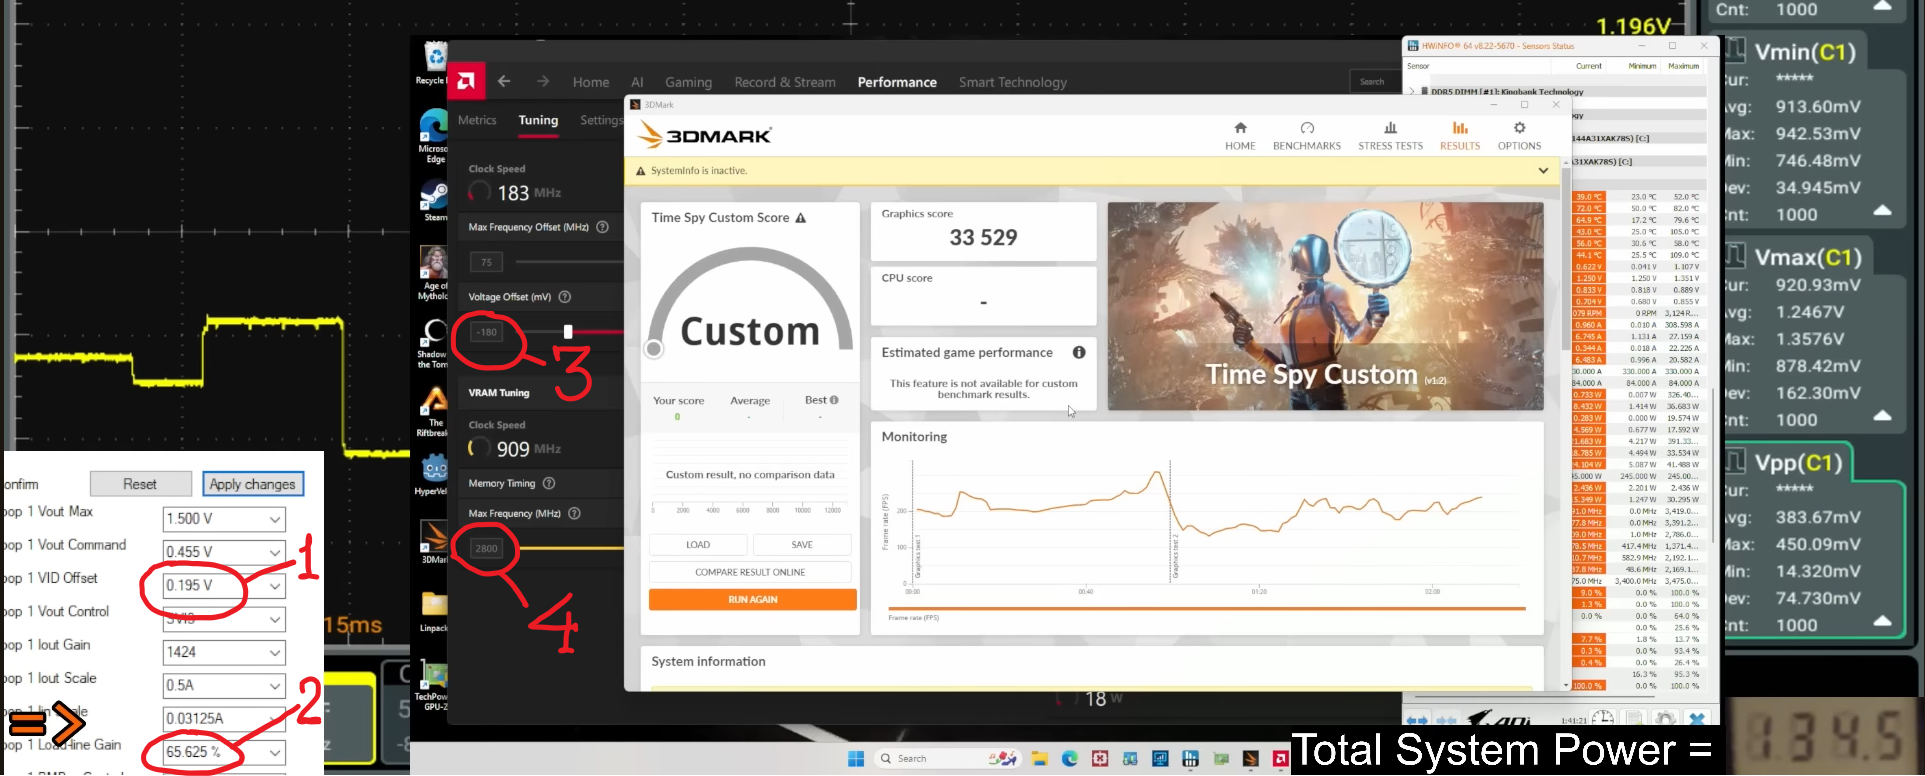
Task: Open the Vout Command dropdown showing 0.455 V
Action: (224, 552)
